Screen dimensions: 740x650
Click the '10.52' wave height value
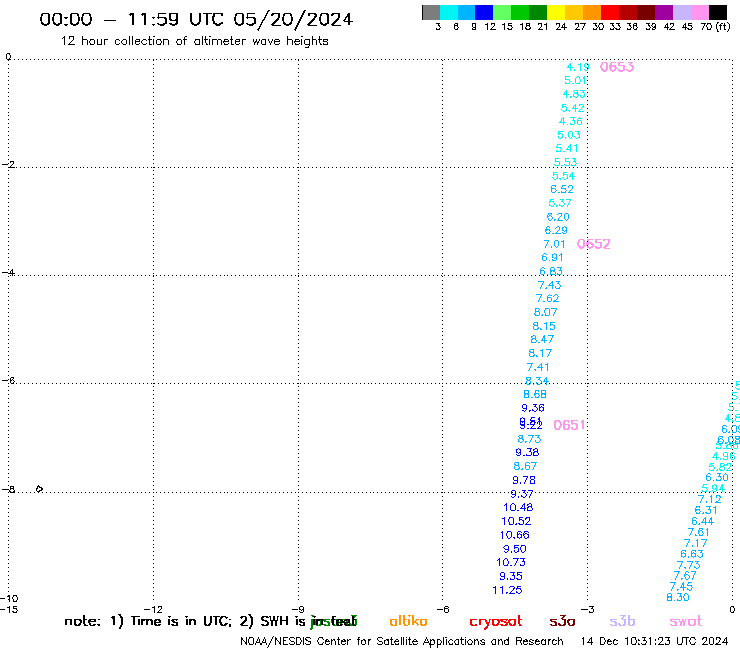pos(516,521)
